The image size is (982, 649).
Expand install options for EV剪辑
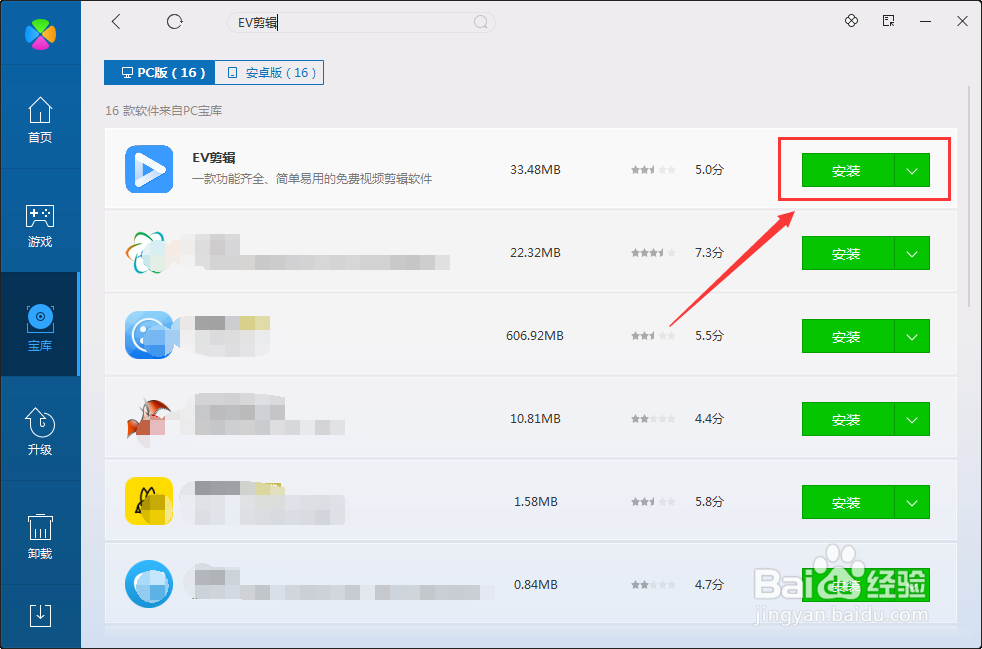click(x=912, y=170)
